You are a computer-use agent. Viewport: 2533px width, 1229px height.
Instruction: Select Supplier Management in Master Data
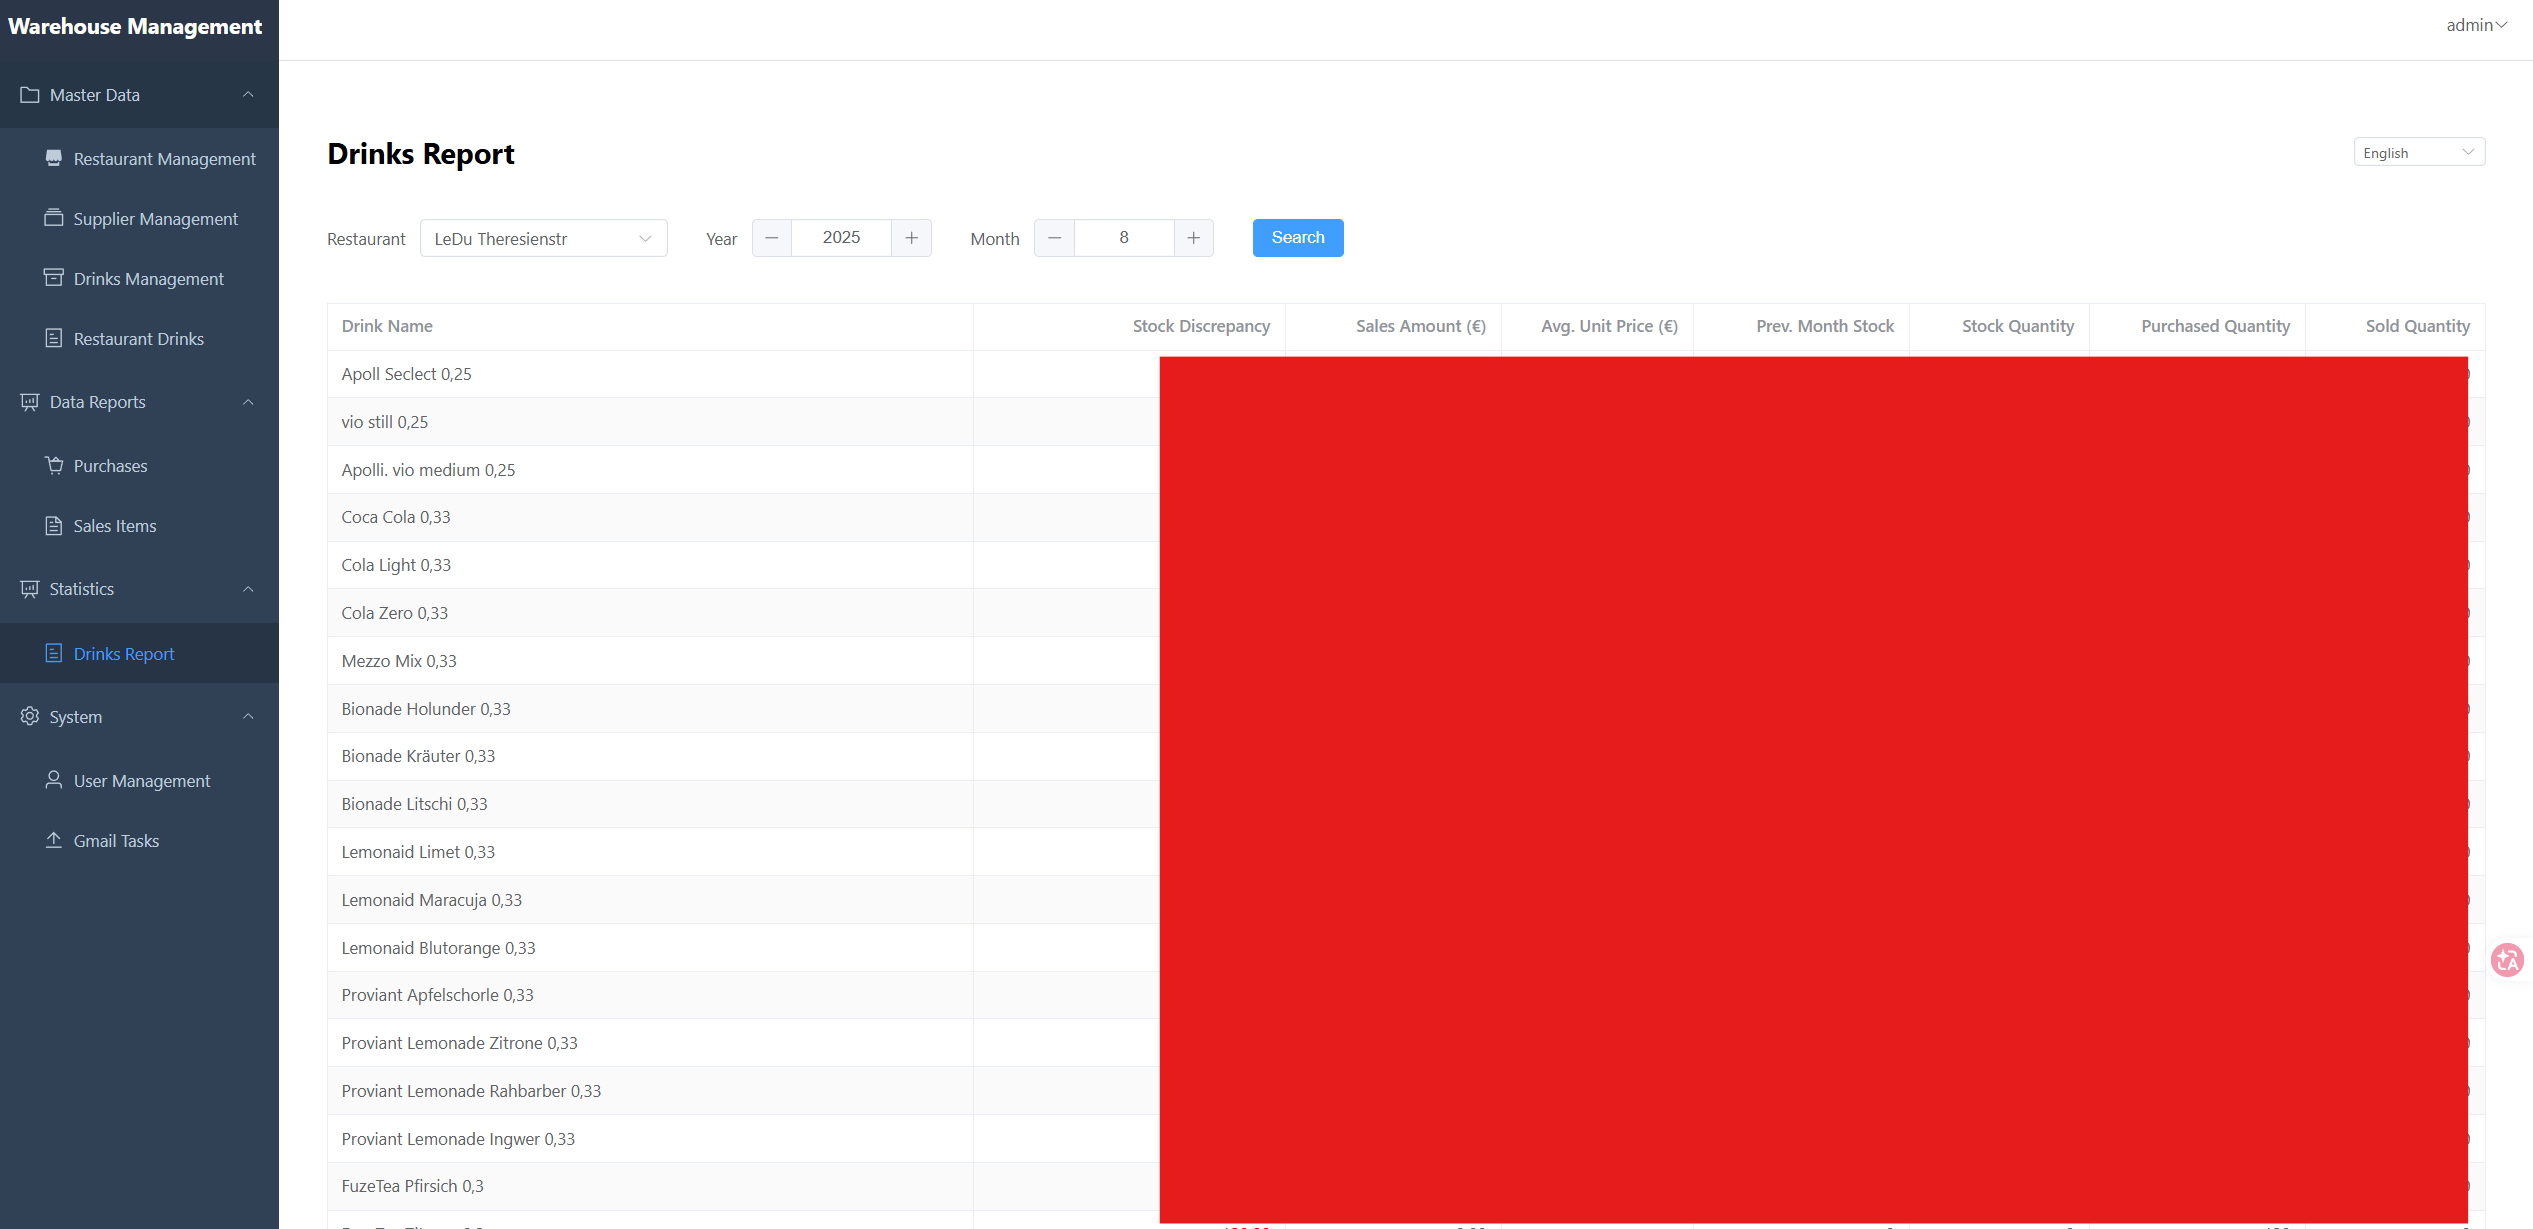[155, 218]
